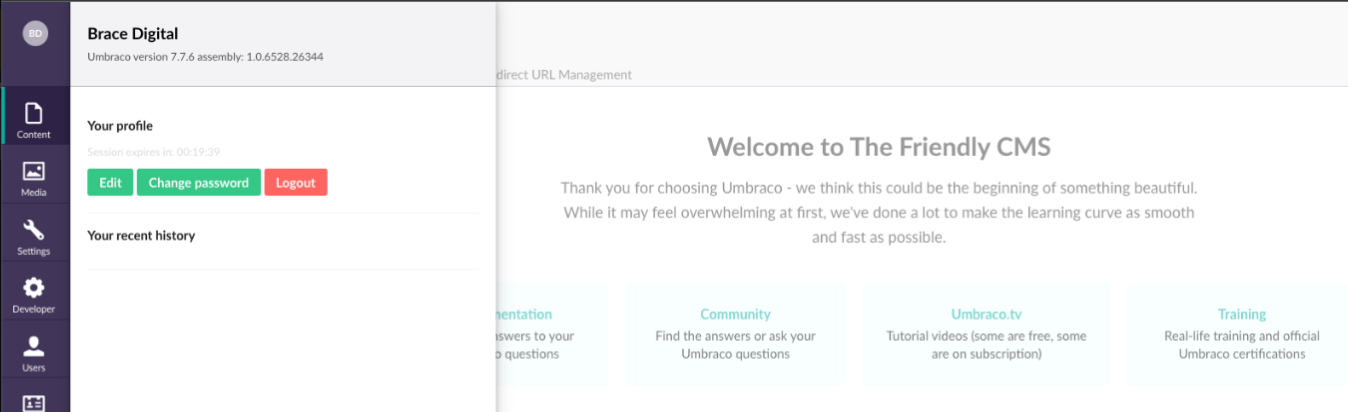The width and height of the screenshot is (1348, 412).
Task: Click the Umbraco version 7.7.6 text
Action: pyautogui.click(x=205, y=57)
